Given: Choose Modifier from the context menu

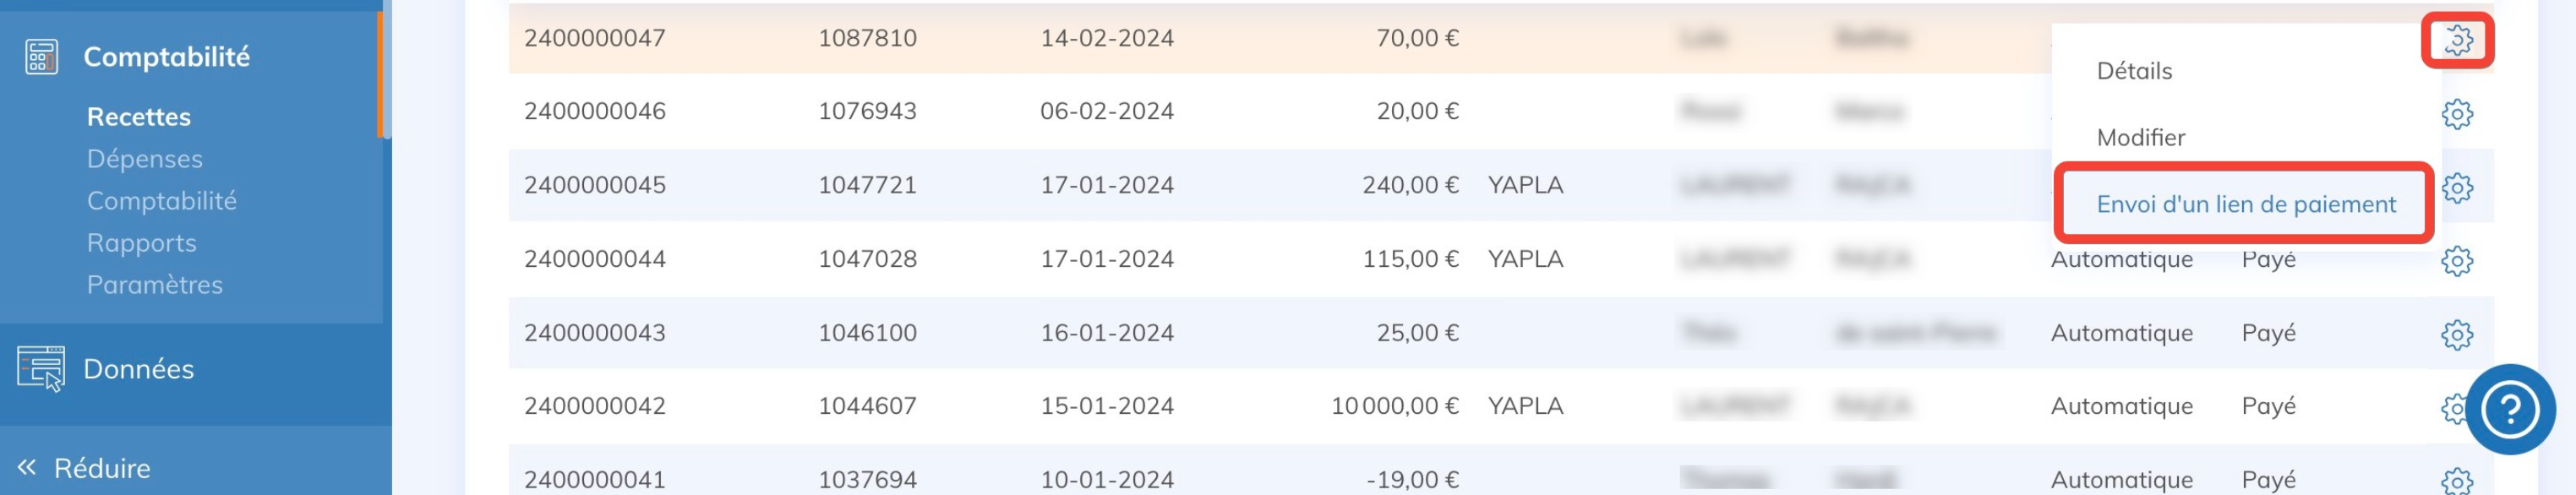Looking at the screenshot, I should [x=2140, y=137].
